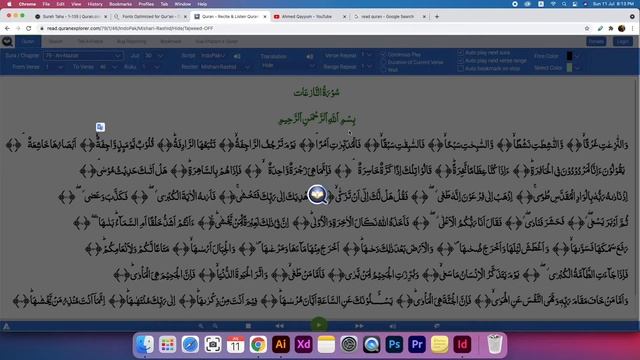Toggle Auto play next sura checkbox
Screen dimensions: 640x360
point(460,53)
